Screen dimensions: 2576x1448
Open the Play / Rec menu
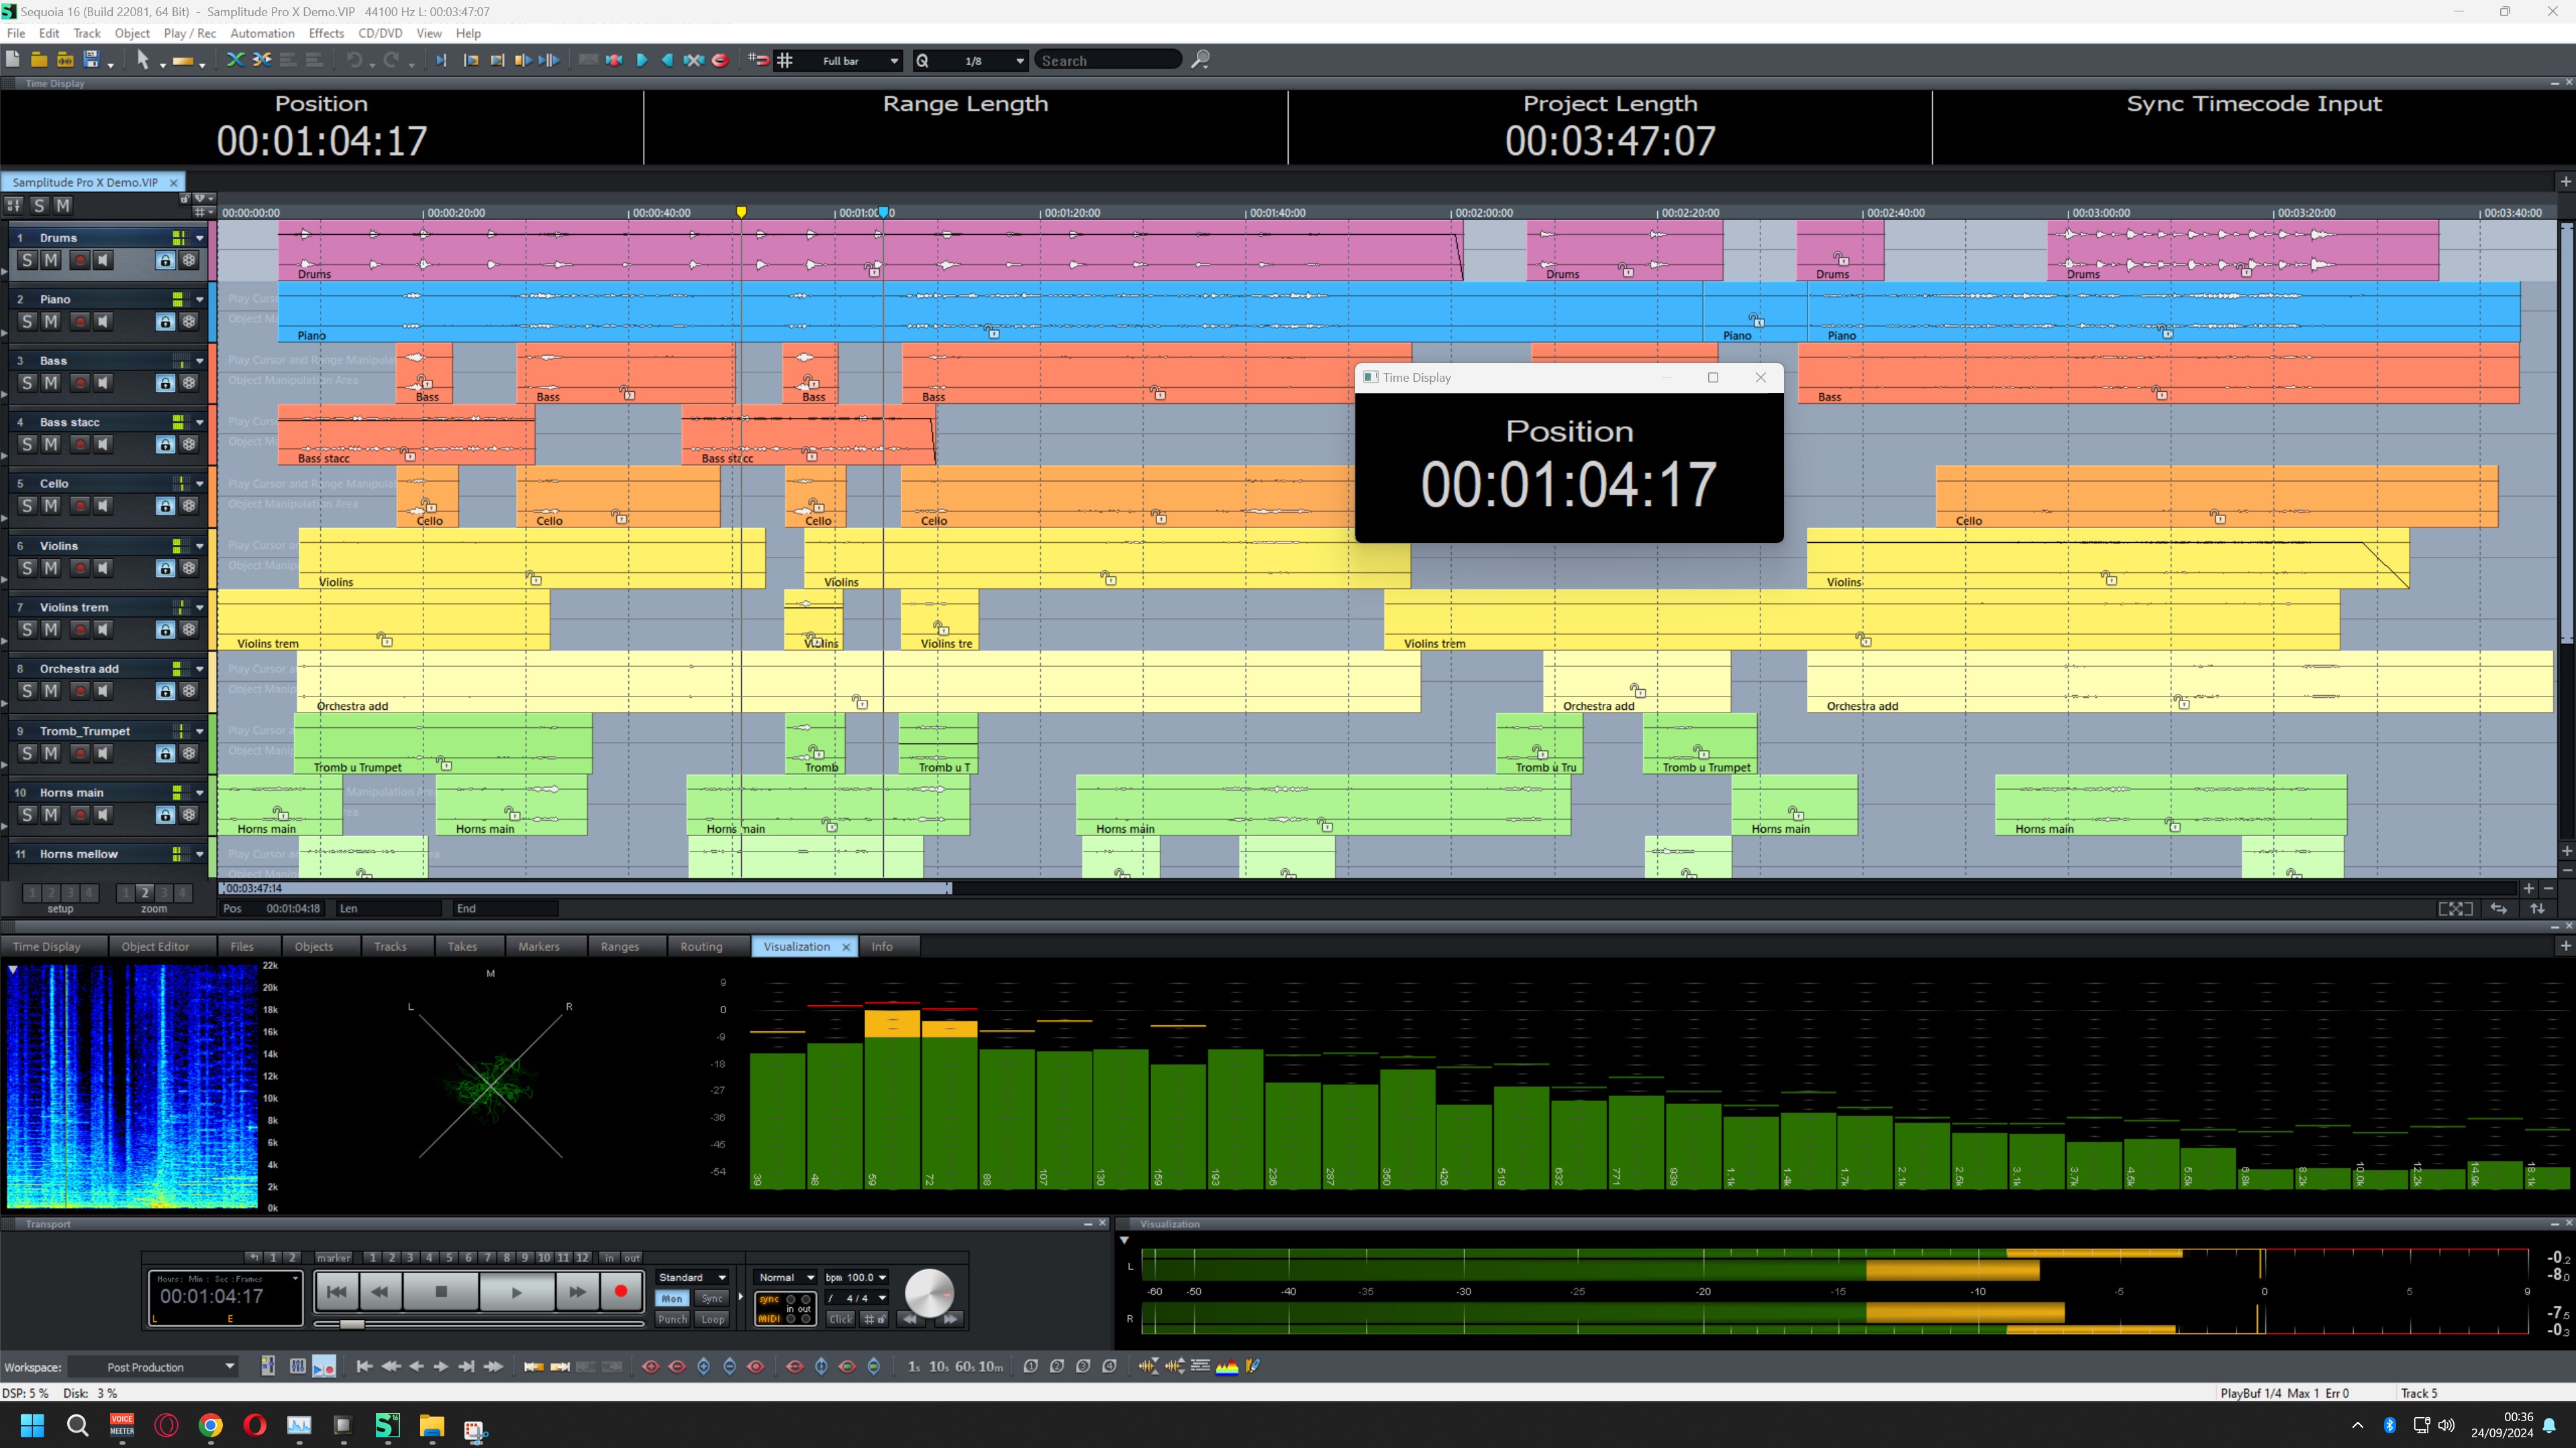pyautogui.click(x=190, y=33)
